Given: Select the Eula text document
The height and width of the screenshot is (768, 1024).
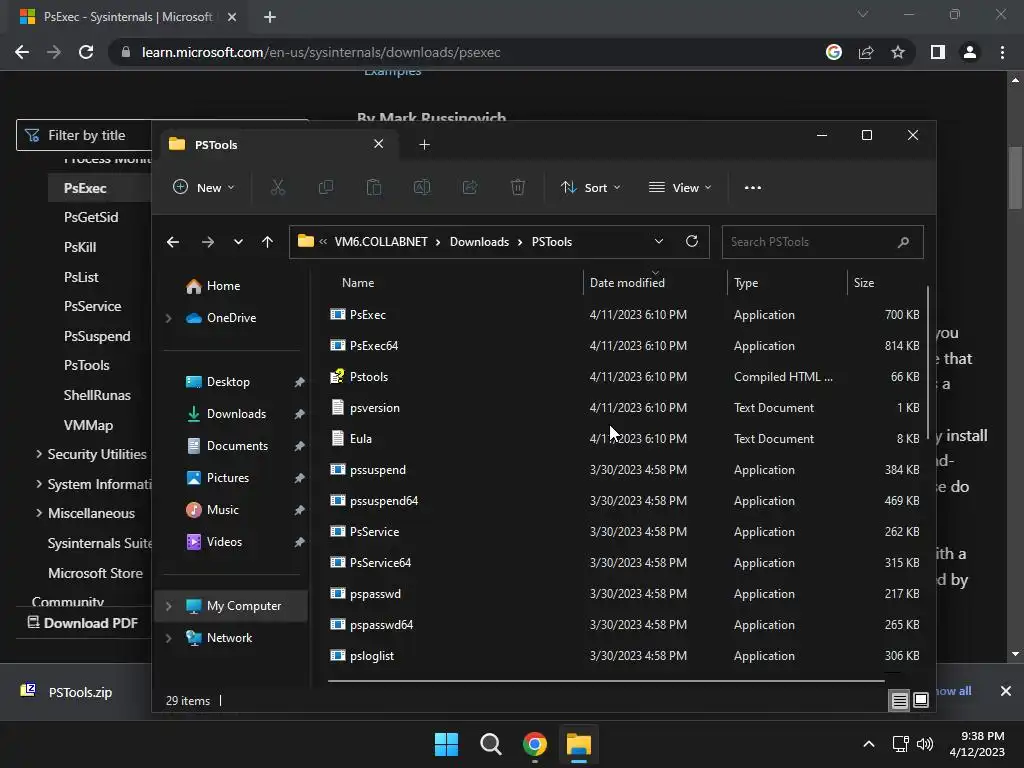Looking at the screenshot, I should click(624, 439).
